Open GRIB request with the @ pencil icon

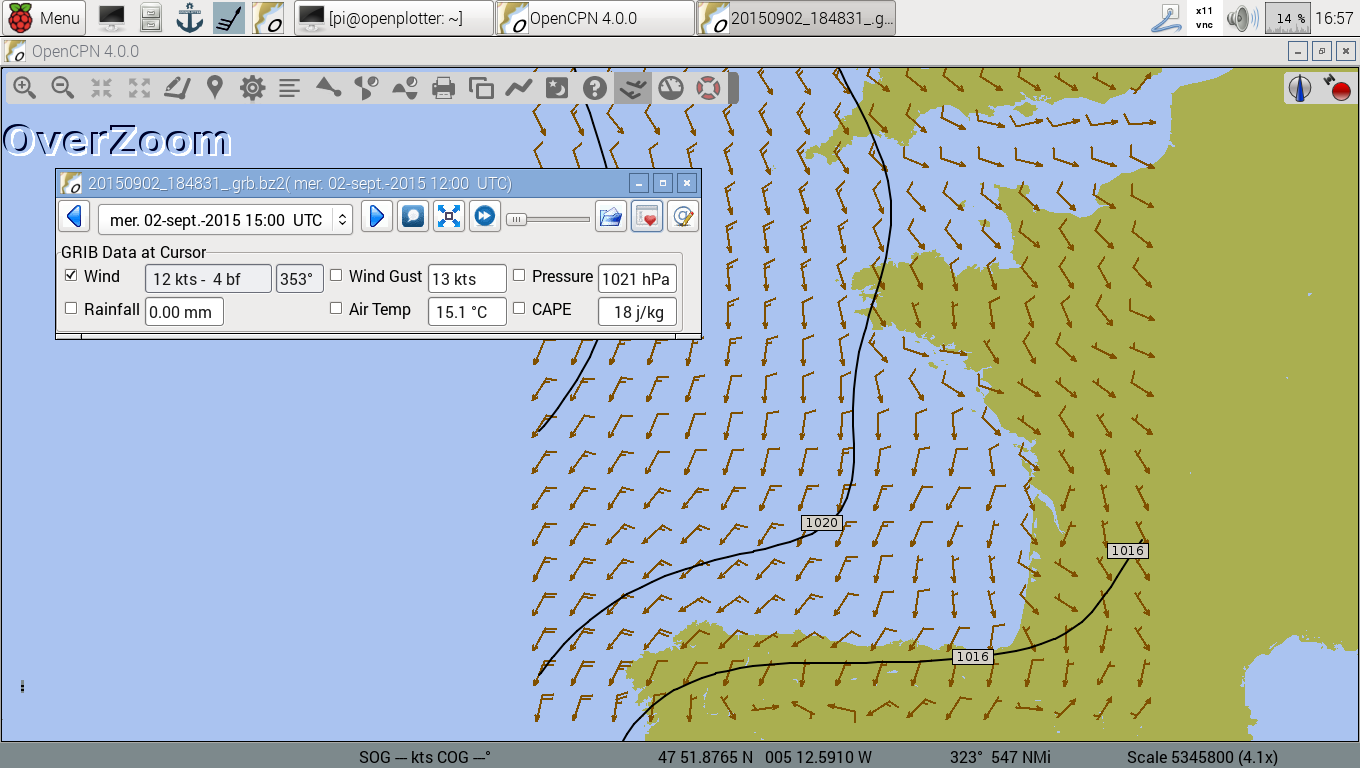(x=683, y=216)
